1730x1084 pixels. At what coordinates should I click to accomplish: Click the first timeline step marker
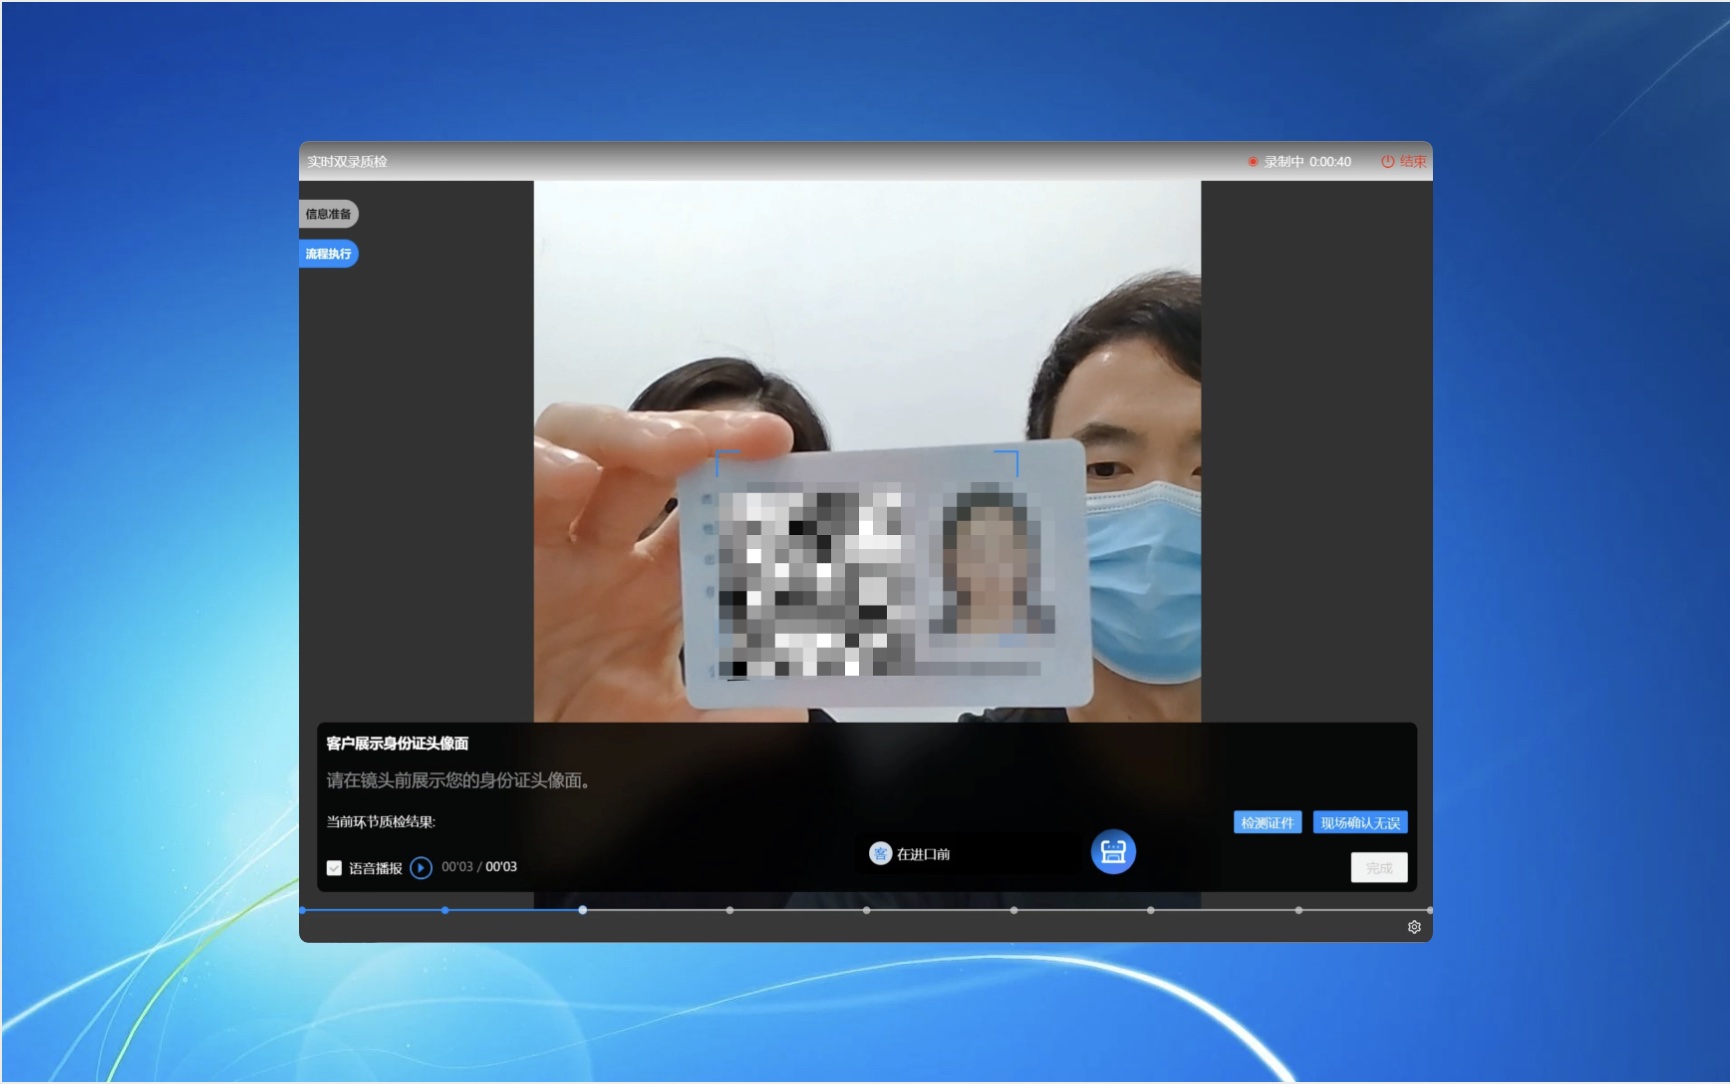pos(303,910)
